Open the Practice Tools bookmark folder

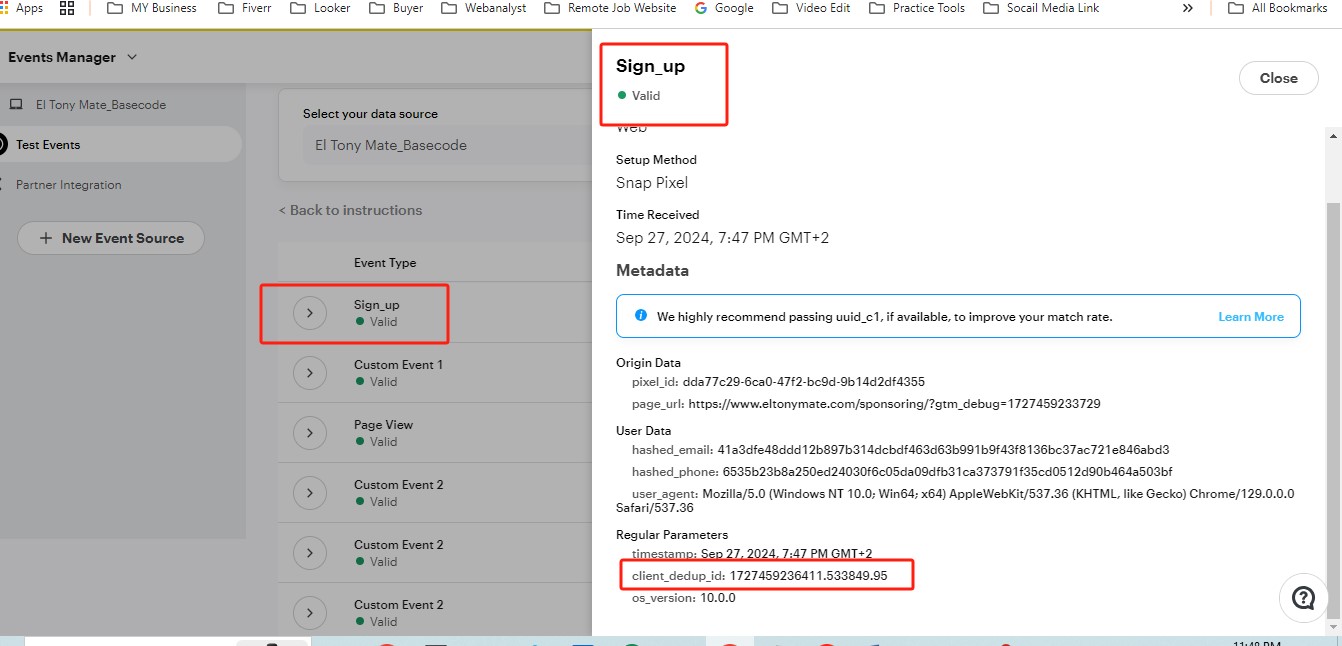(x=917, y=8)
